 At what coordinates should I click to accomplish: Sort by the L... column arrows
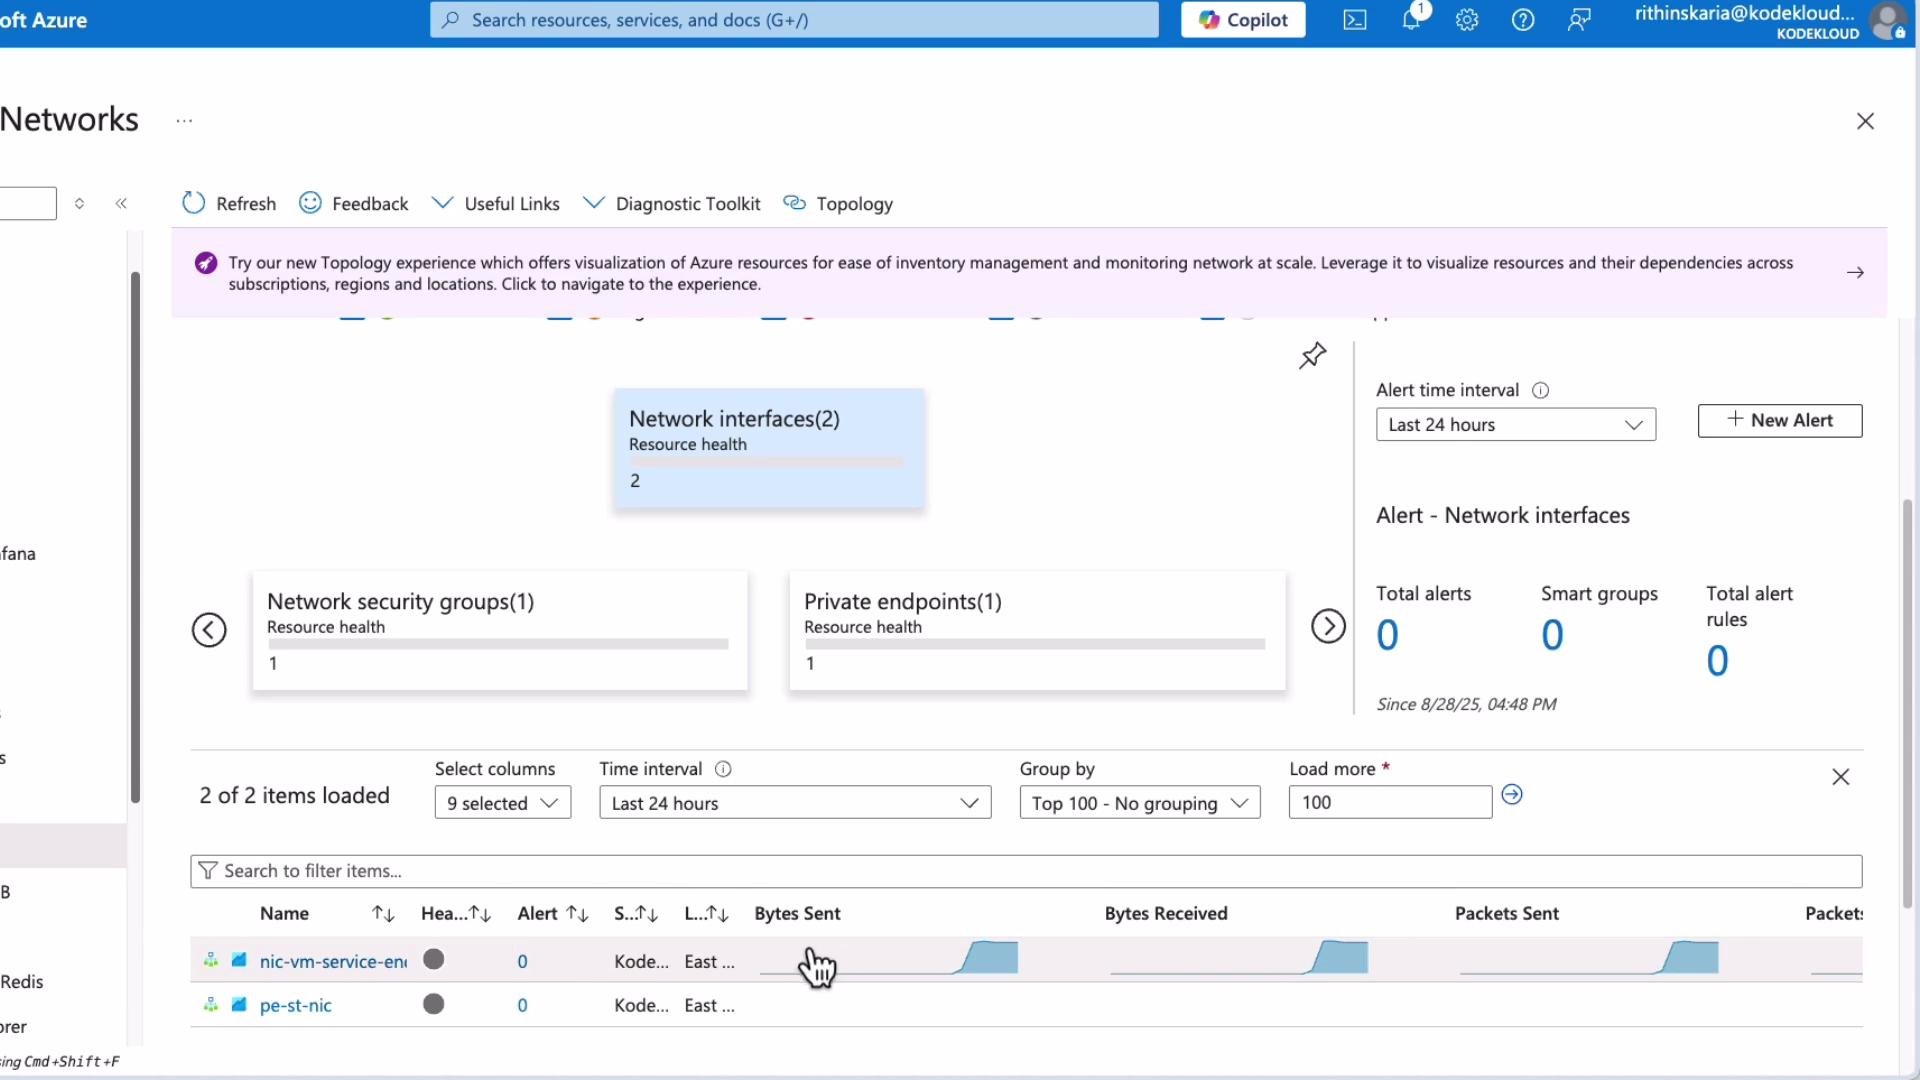(x=718, y=914)
